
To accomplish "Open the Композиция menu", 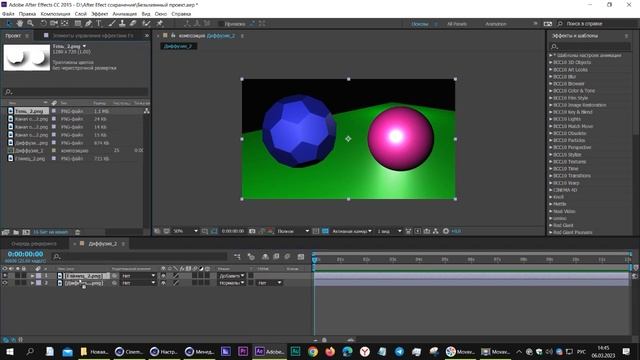I will coord(55,14).
